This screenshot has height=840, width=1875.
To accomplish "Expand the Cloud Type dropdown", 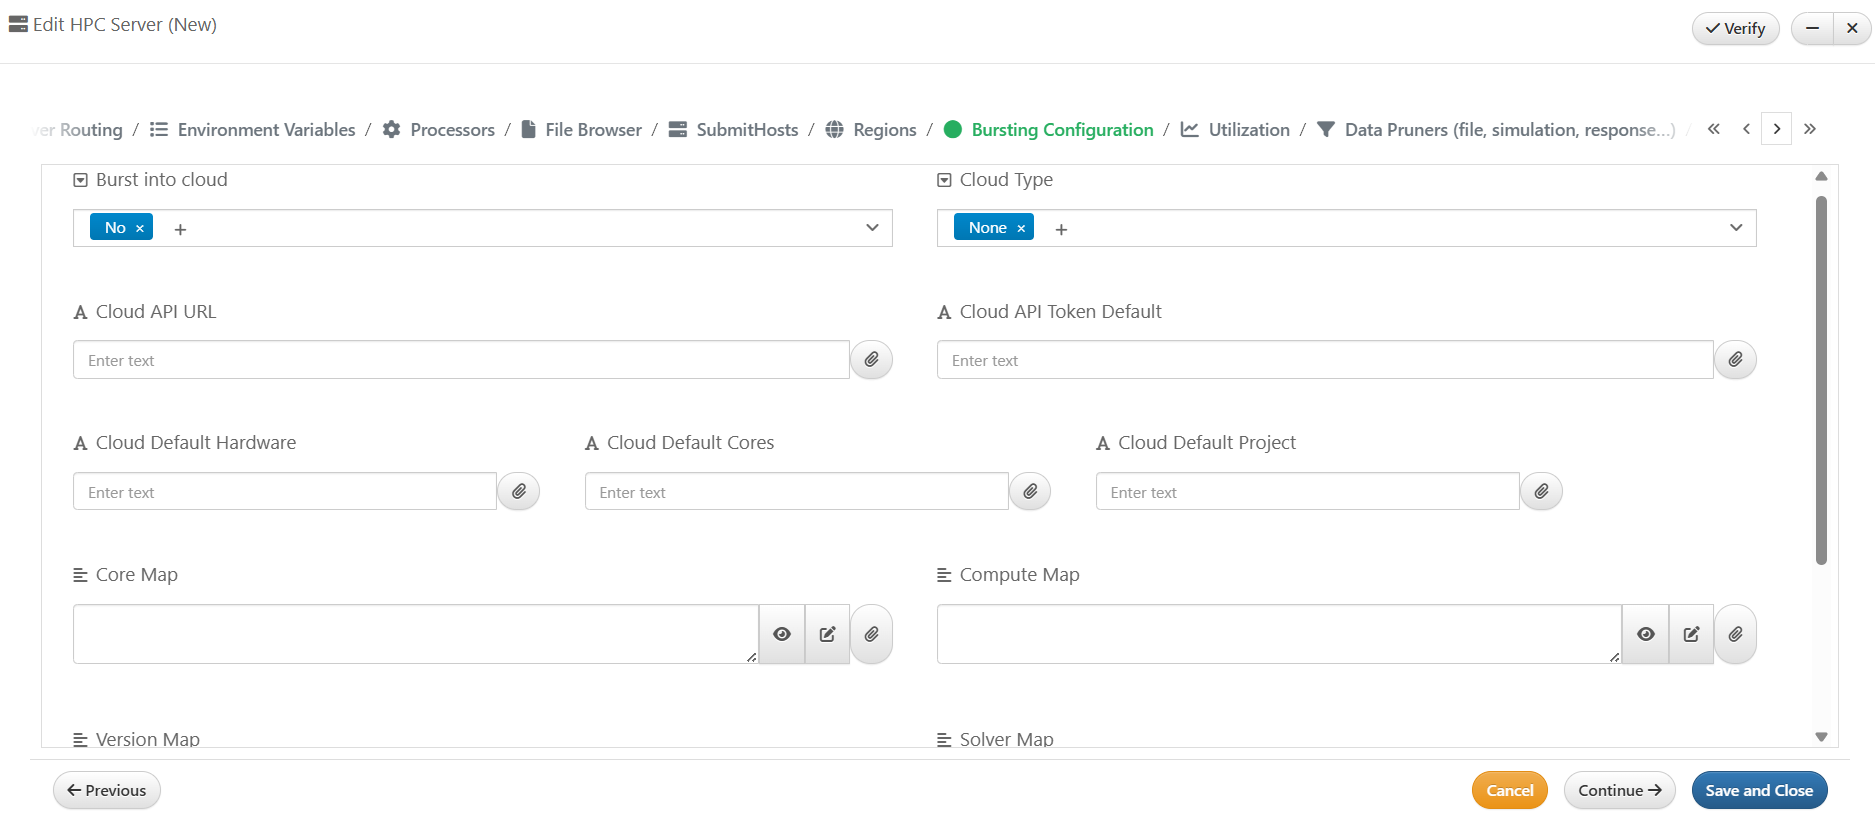I will 1736,228.
